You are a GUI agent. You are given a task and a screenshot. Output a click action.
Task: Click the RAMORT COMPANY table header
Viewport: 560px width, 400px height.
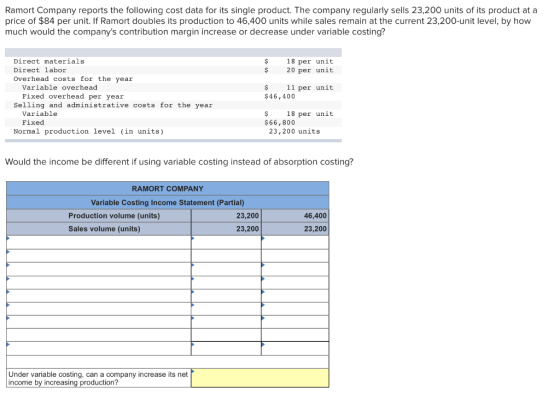coord(168,189)
